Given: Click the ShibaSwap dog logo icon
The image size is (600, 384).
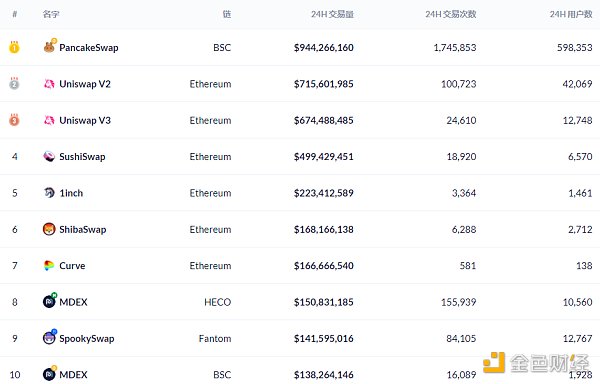Looking at the screenshot, I should [49, 229].
